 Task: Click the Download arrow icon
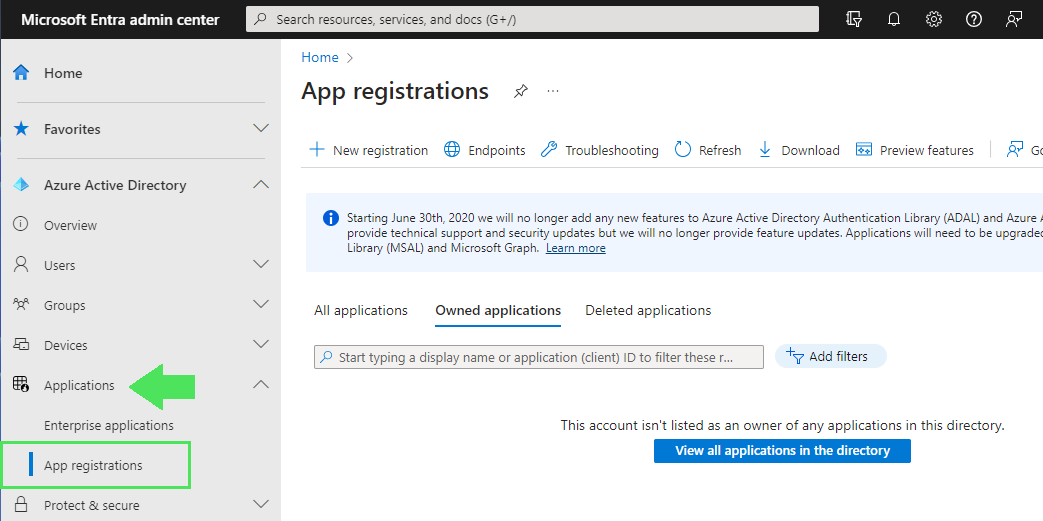coord(765,150)
